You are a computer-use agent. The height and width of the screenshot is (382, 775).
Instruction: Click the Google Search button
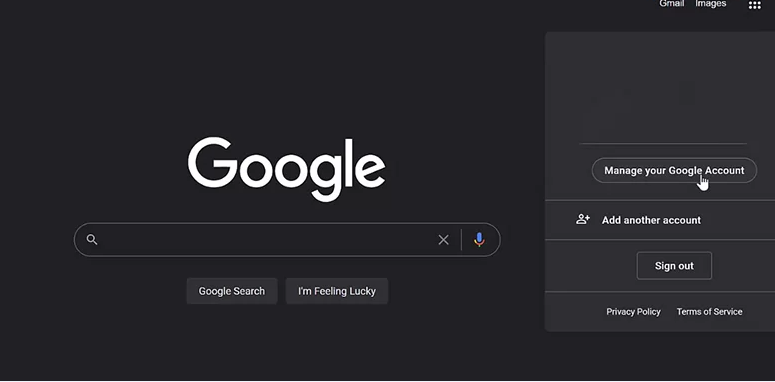tap(232, 291)
